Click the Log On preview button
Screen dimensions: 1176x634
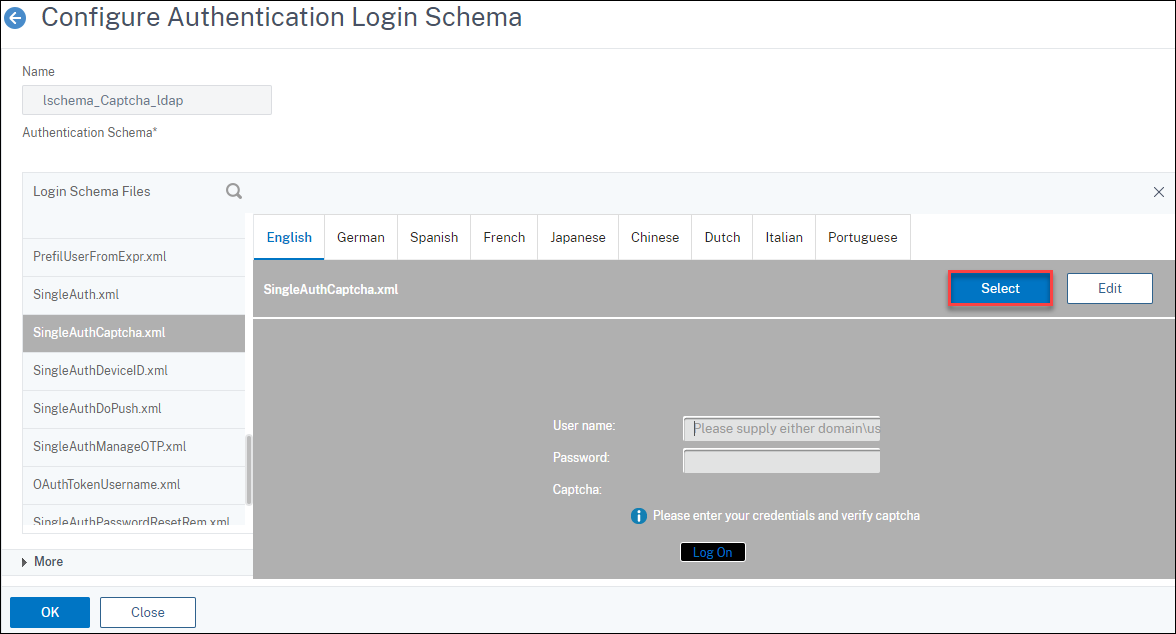tap(712, 552)
